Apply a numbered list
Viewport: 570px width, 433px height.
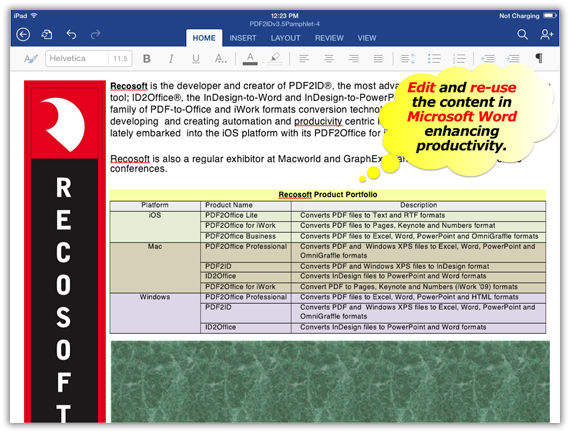point(459,59)
